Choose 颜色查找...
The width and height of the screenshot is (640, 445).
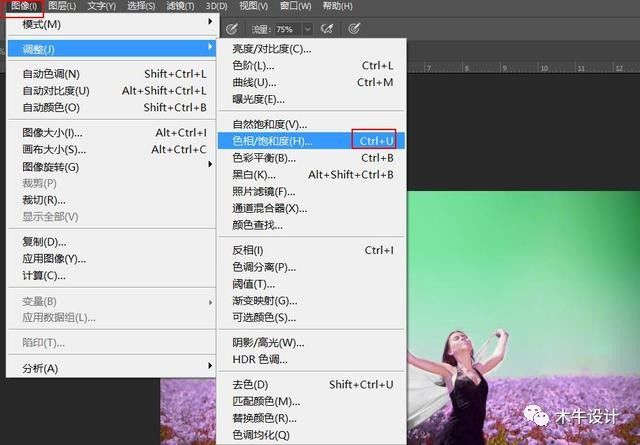click(x=311, y=225)
